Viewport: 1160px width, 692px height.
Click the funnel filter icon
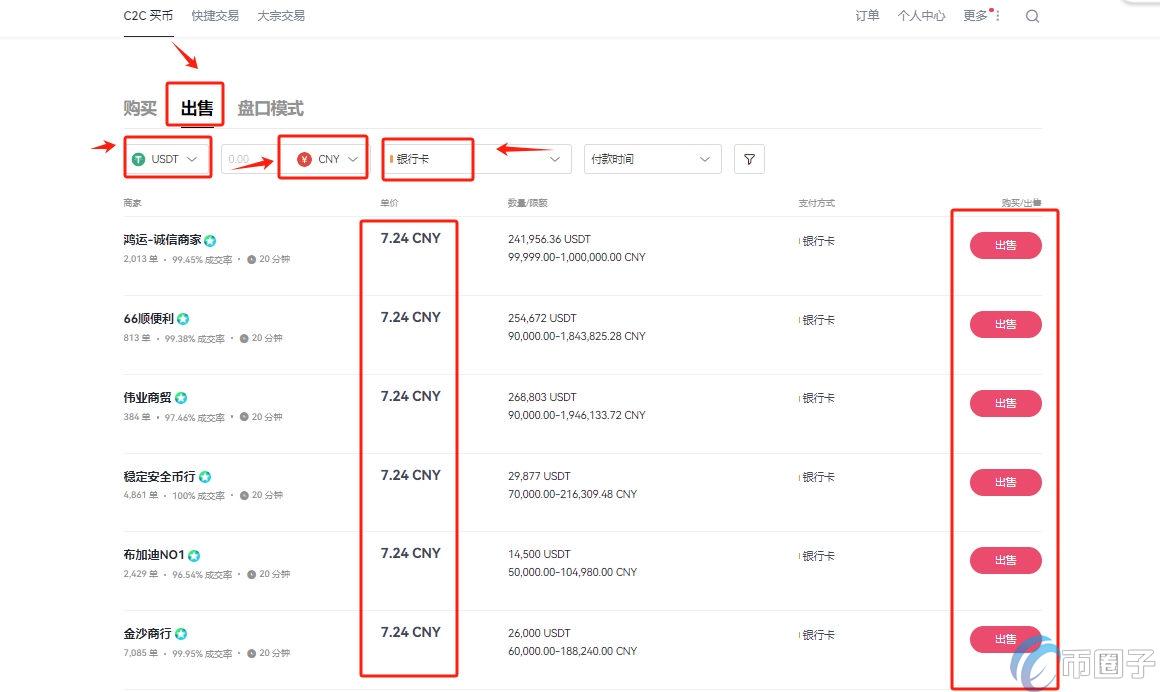coord(749,158)
